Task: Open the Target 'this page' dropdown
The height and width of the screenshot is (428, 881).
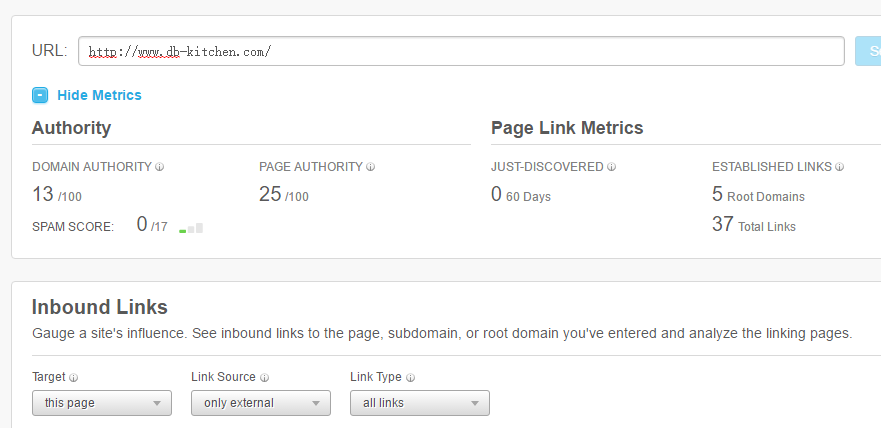Action: click(102, 403)
